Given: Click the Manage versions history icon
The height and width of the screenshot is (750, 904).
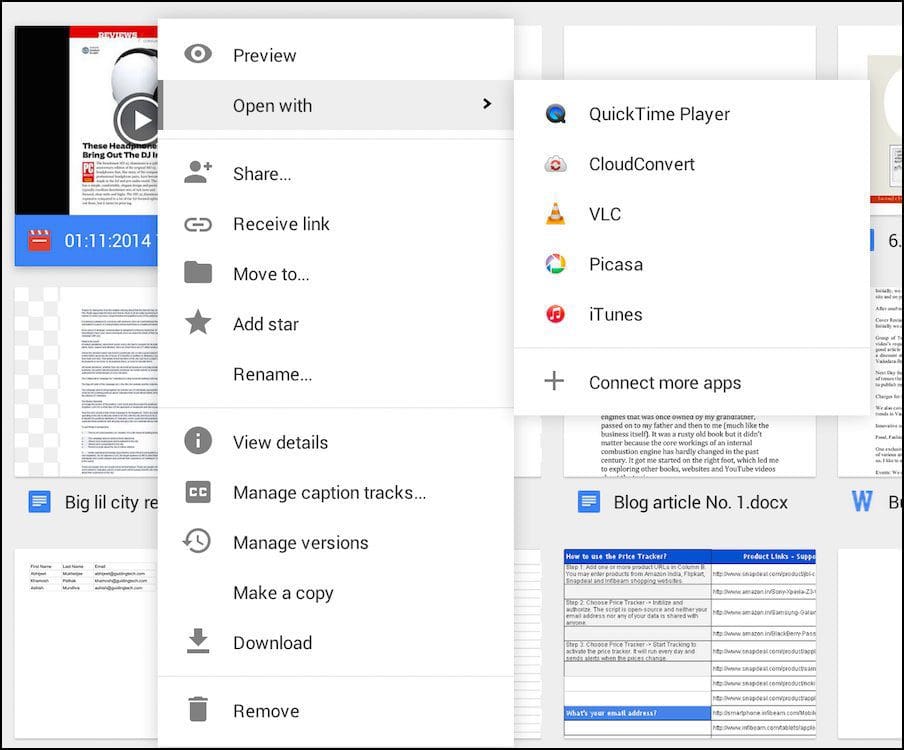Looking at the screenshot, I should tap(197, 541).
